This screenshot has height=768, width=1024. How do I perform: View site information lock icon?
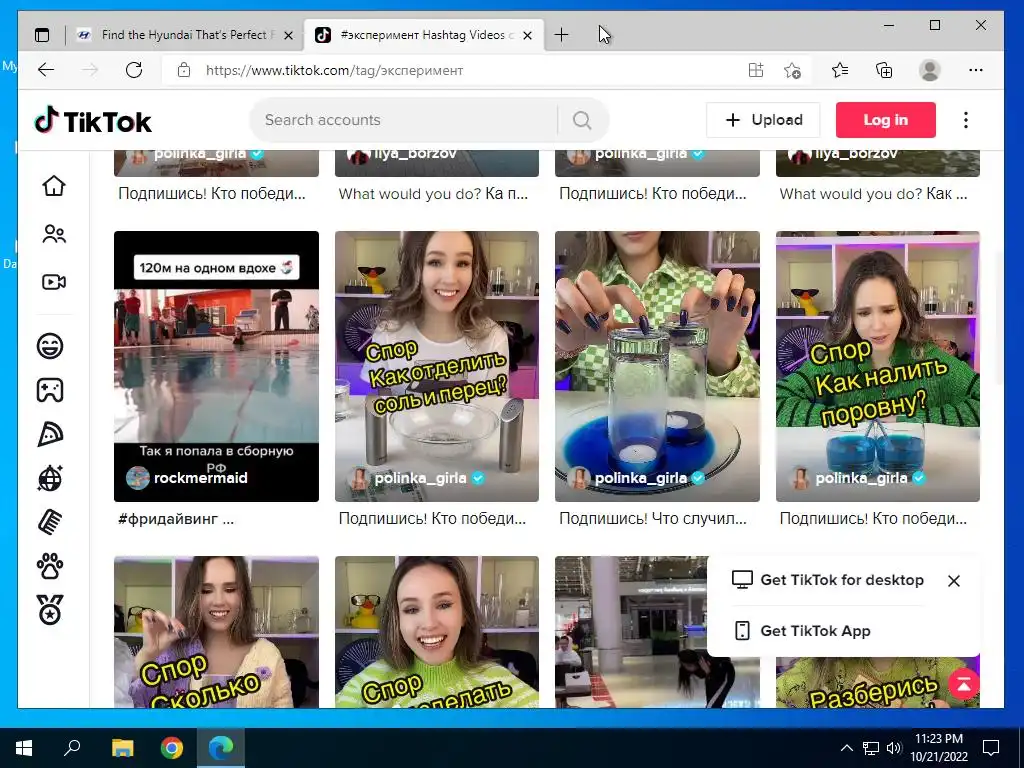184,70
